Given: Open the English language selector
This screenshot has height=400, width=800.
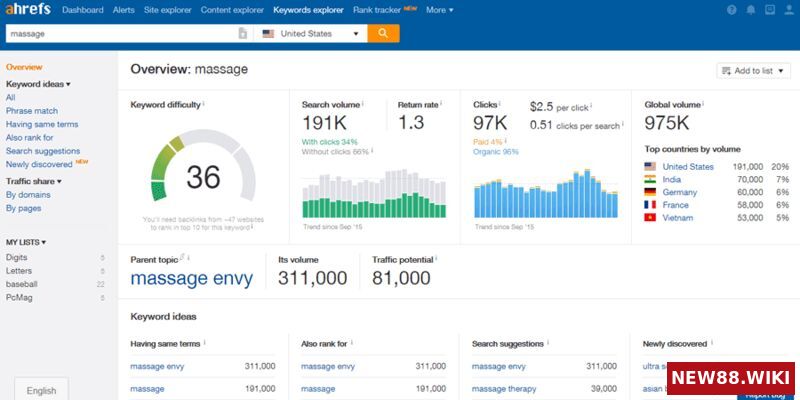Looking at the screenshot, I should tap(41, 390).
